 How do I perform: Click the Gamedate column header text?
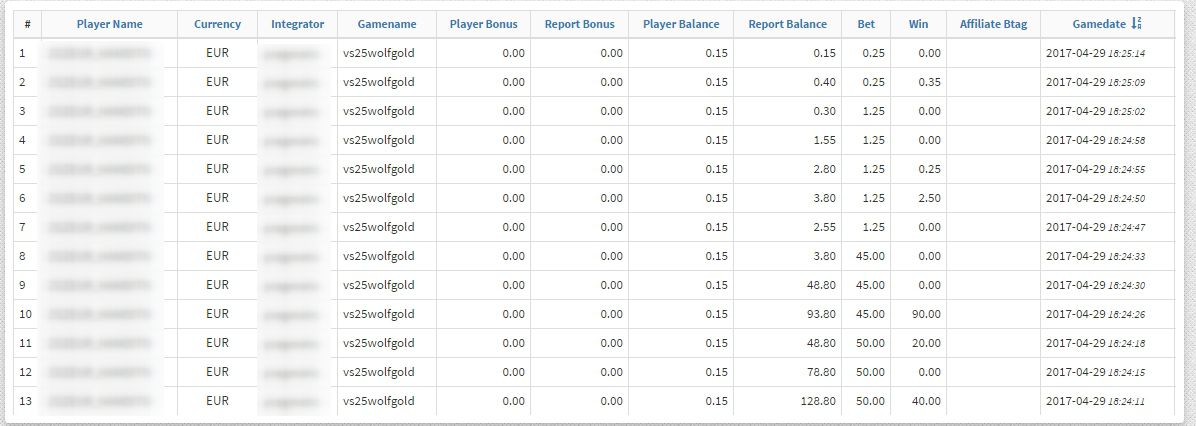point(1099,24)
